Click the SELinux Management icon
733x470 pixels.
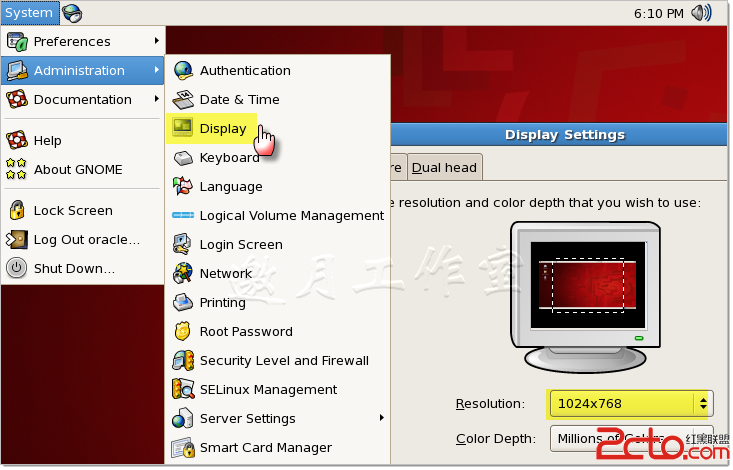click(x=183, y=390)
